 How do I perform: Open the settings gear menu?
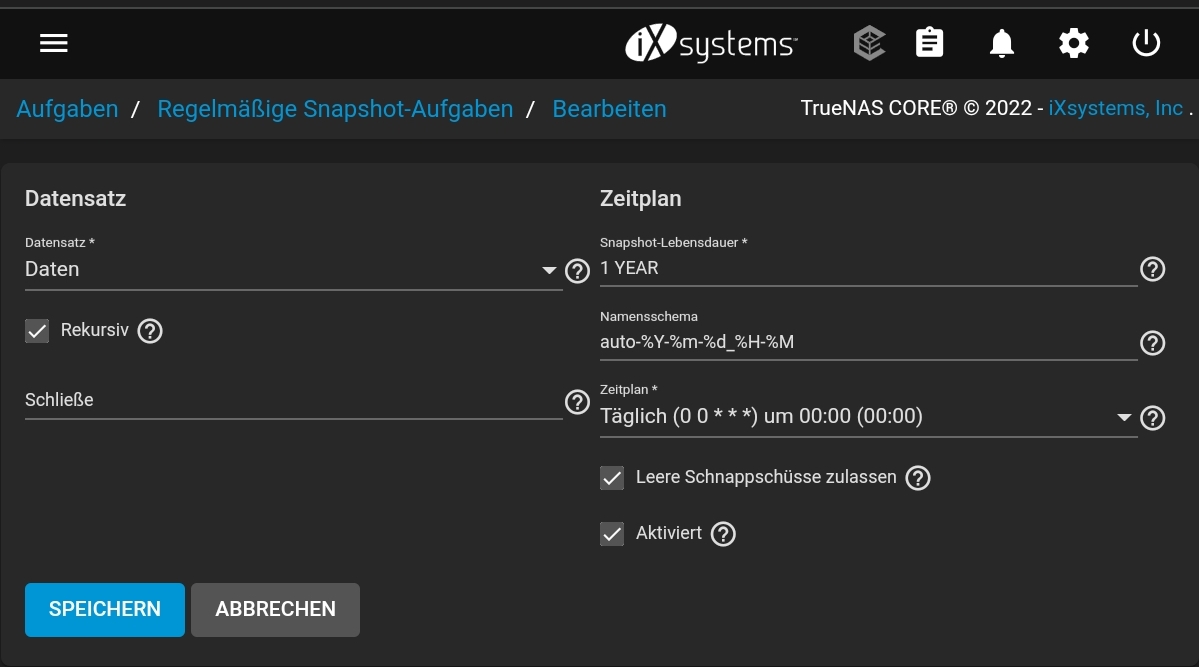coord(1074,43)
